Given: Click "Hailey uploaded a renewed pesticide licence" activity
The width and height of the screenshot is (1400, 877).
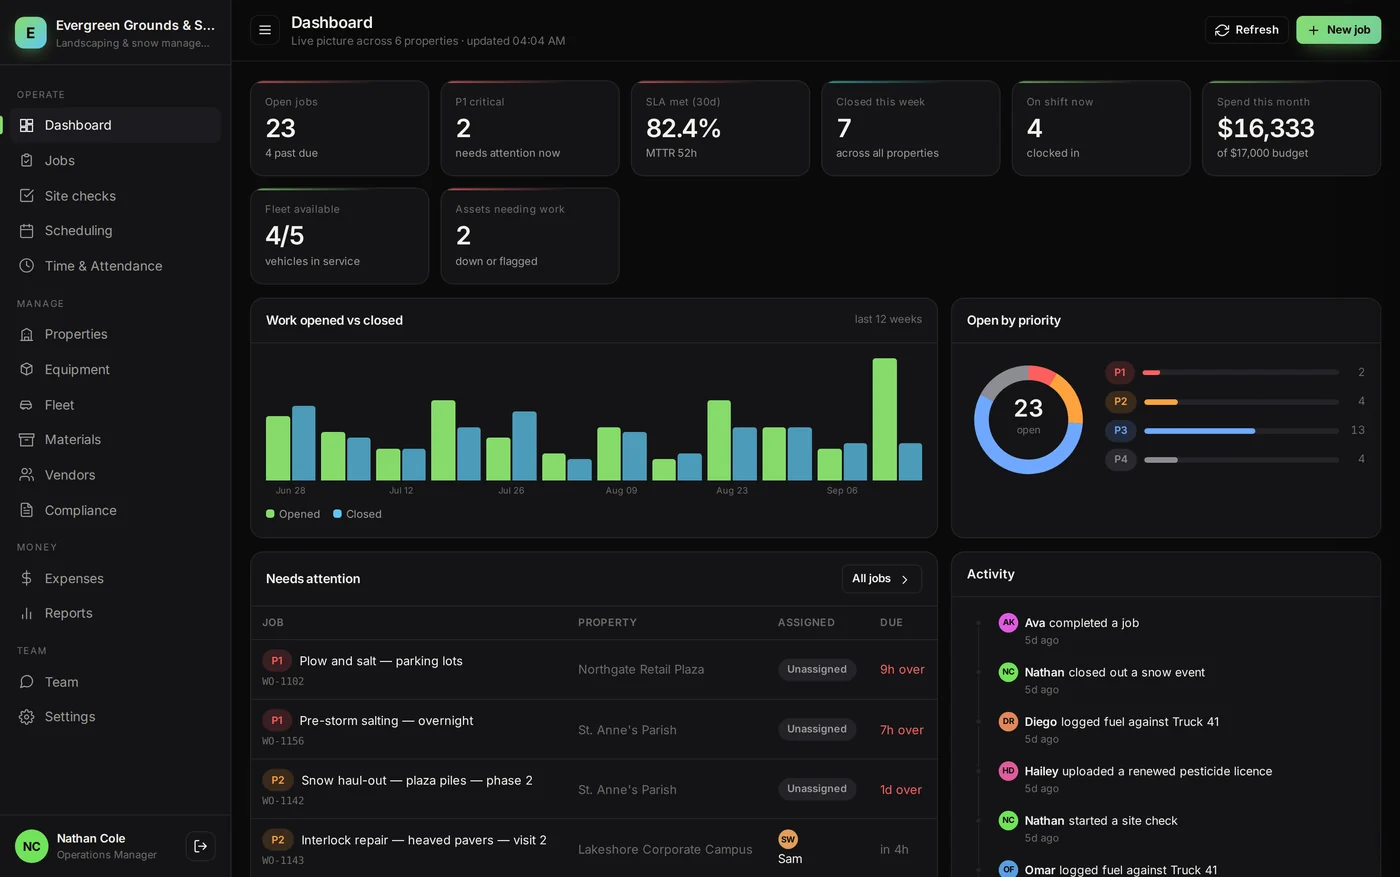Looking at the screenshot, I should 1148,771.
